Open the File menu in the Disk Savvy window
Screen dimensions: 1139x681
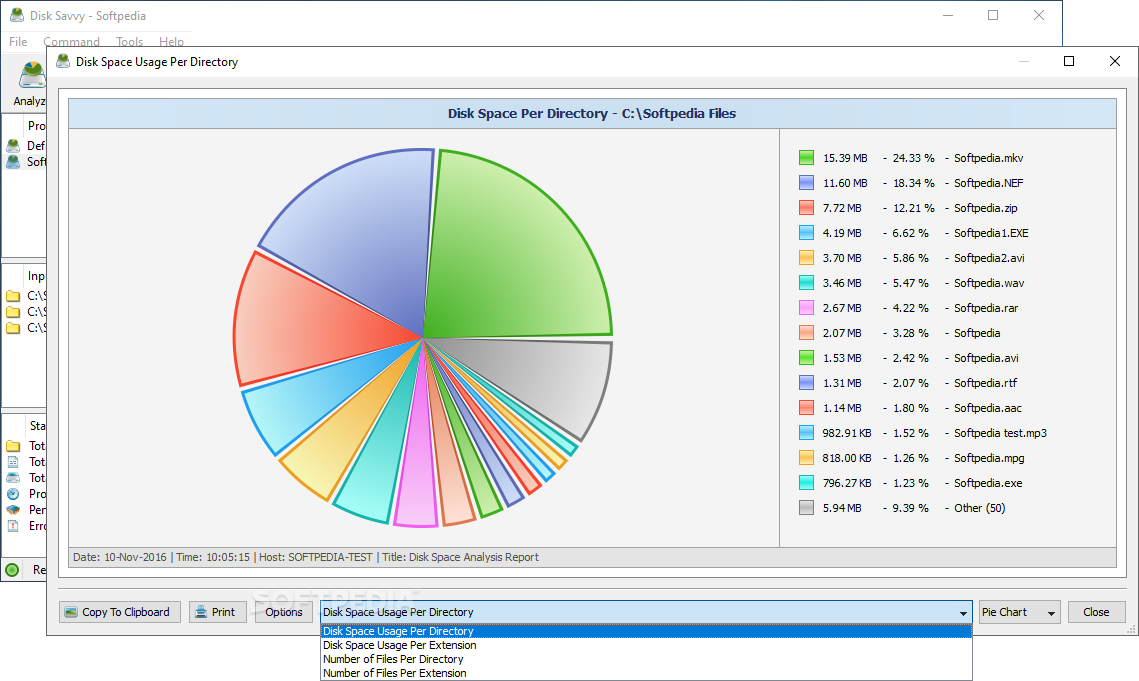coord(18,41)
